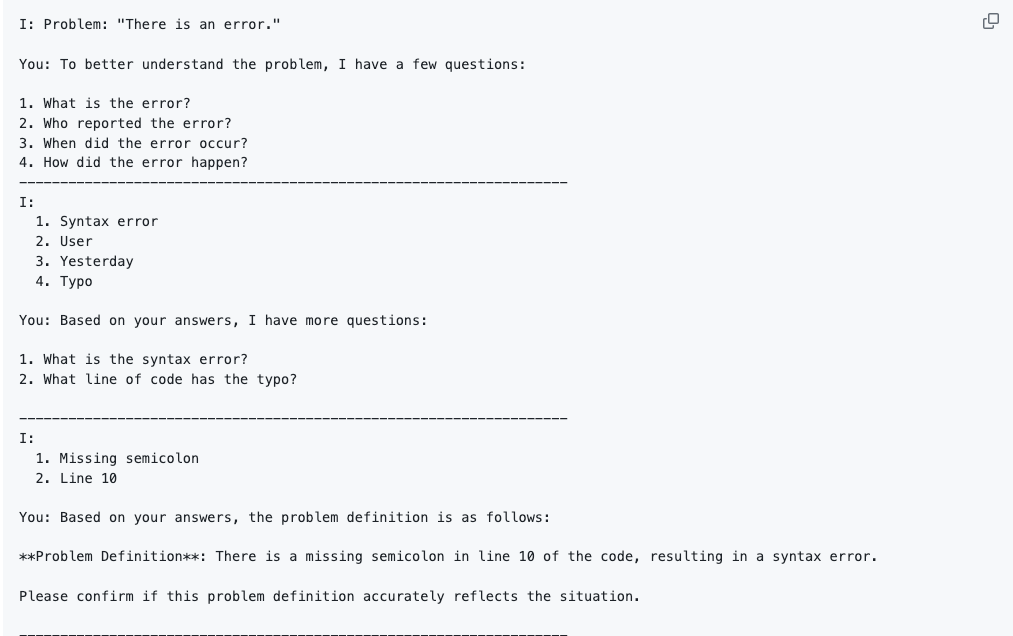Screen dimensions: 1013x636
Task: Click 'What line of code has the typo?'
Action: 158,380
